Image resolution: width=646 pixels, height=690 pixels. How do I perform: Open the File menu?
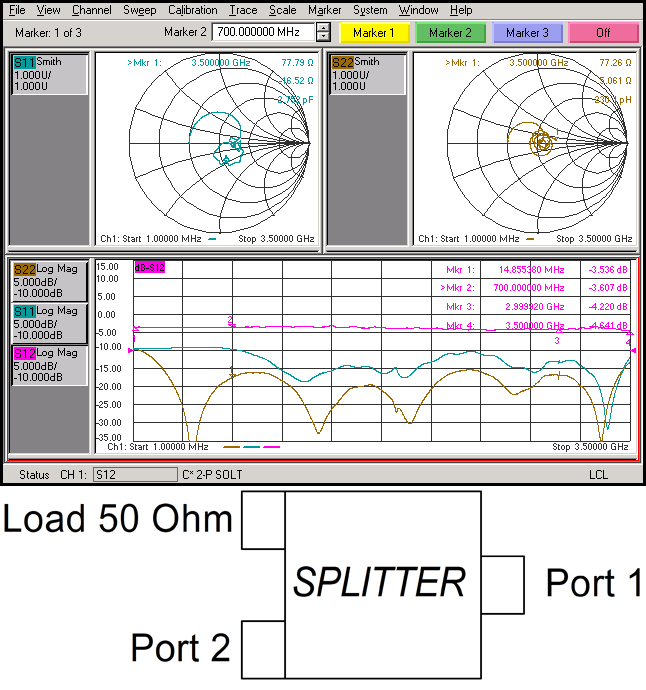tap(17, 10)
